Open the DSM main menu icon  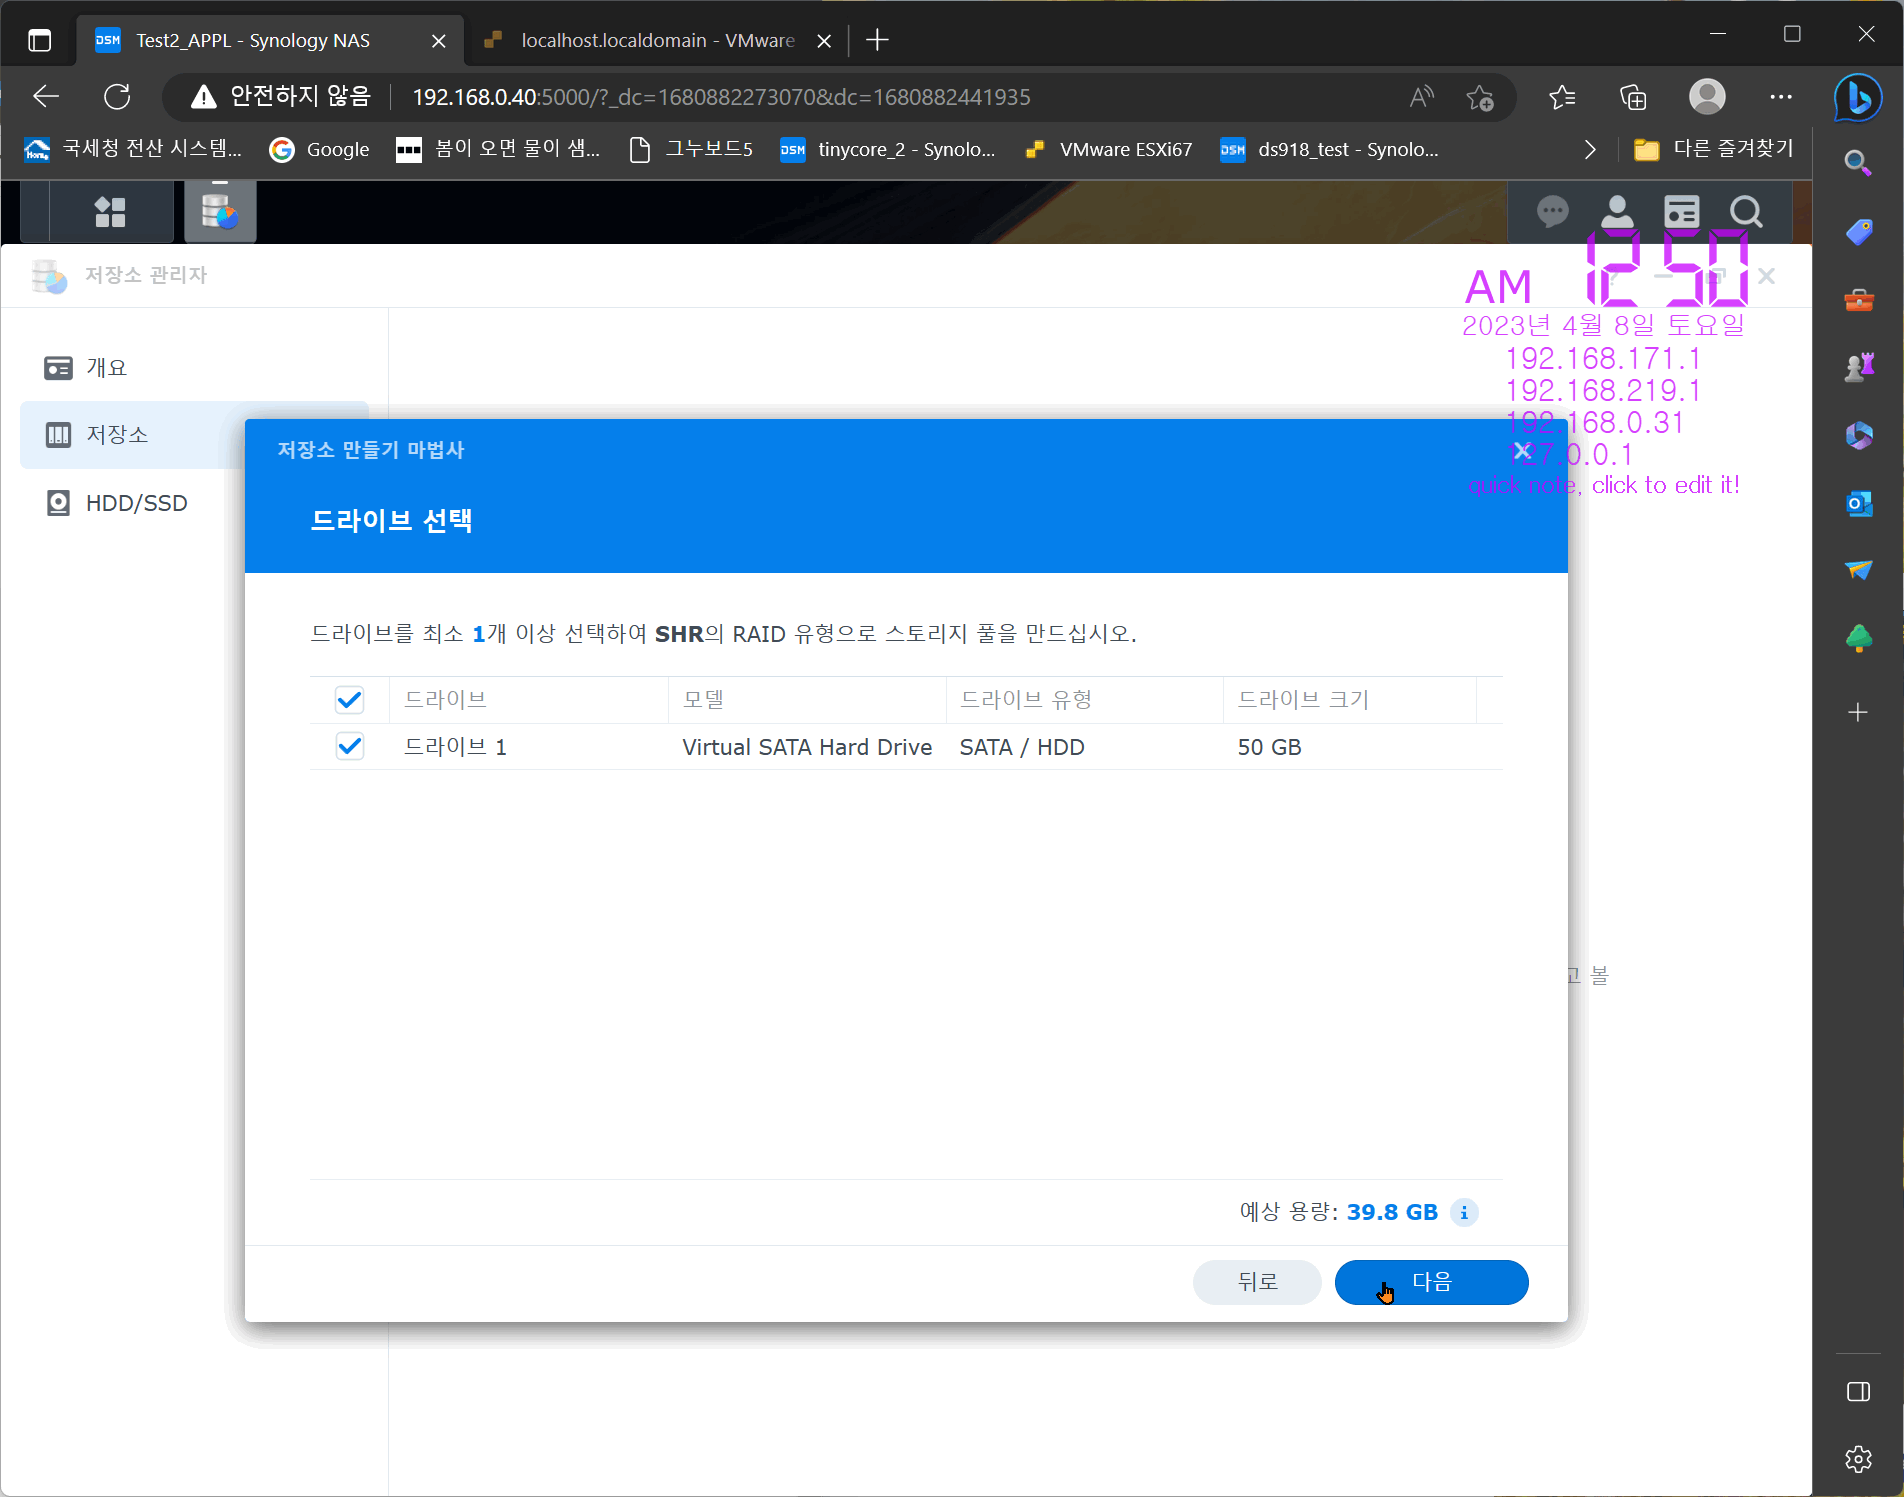[x=110, y=212]
